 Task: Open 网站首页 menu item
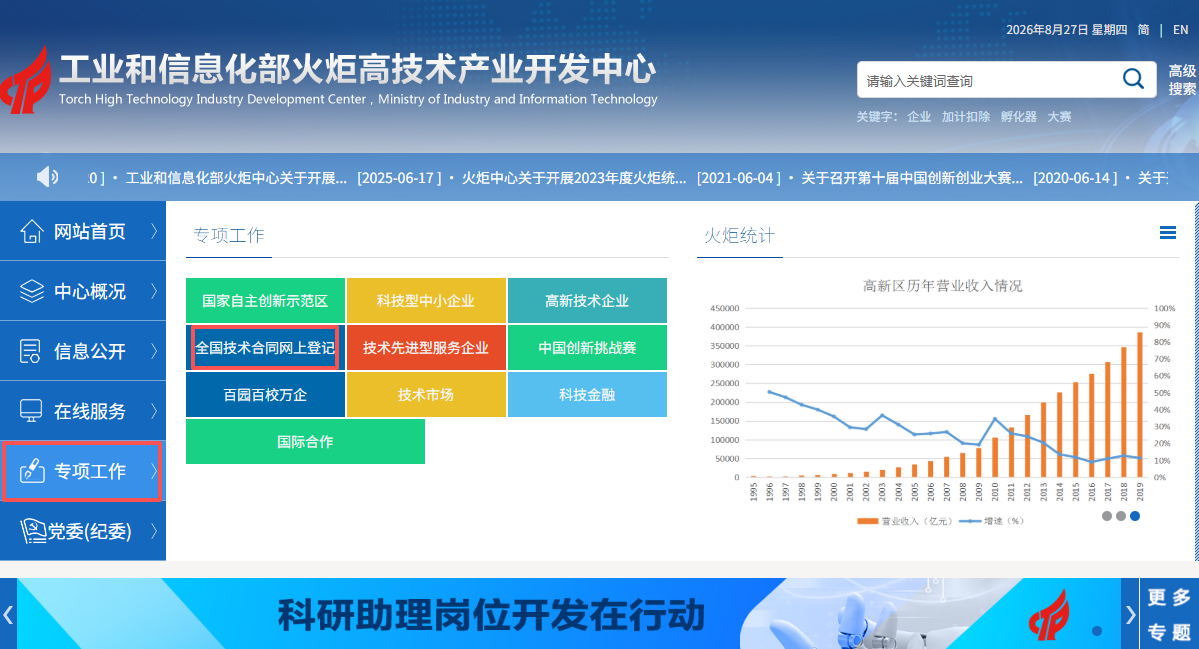[x=83, y=231]
